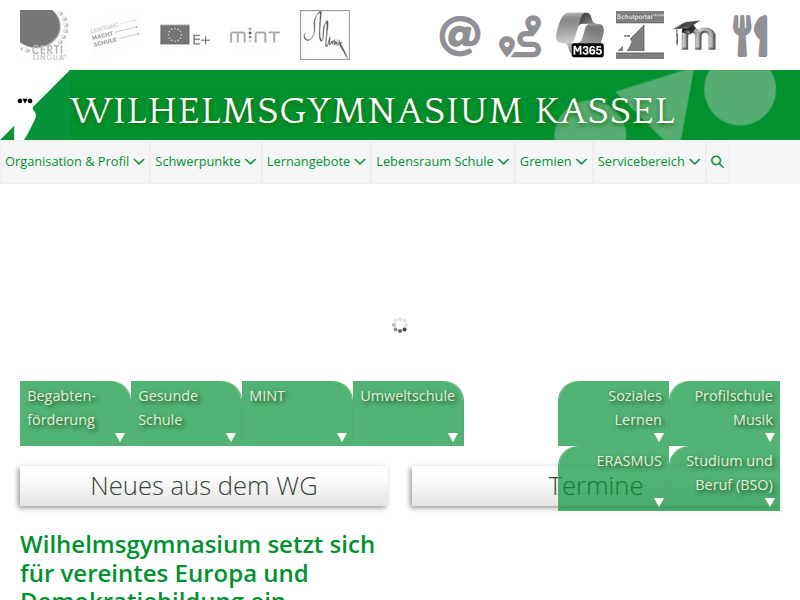This screenshot has height=600, width=800.
Task: Click the Profilschule Musik tile label
Action: [733, 408]
